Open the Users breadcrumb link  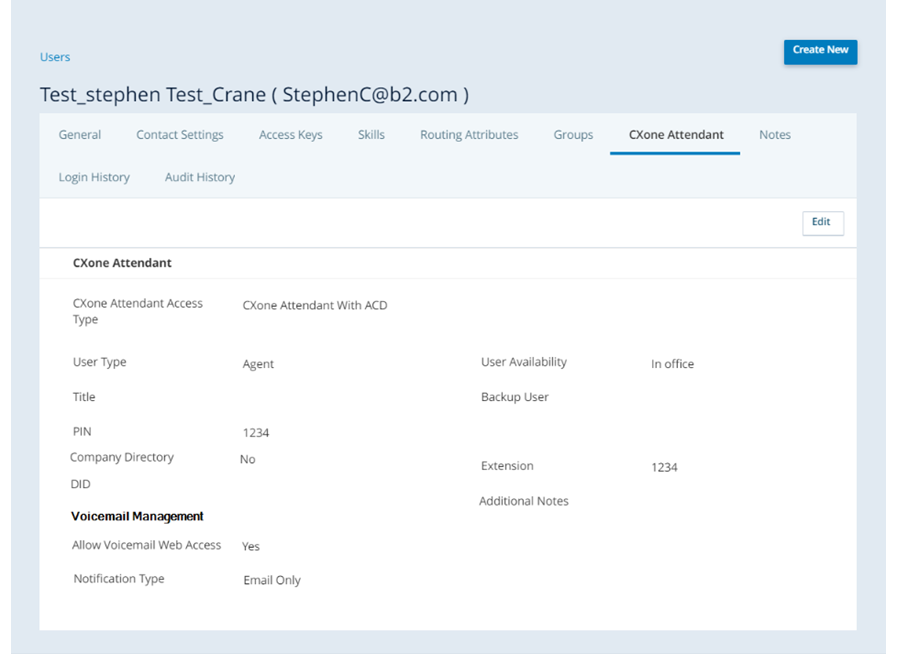55,57
